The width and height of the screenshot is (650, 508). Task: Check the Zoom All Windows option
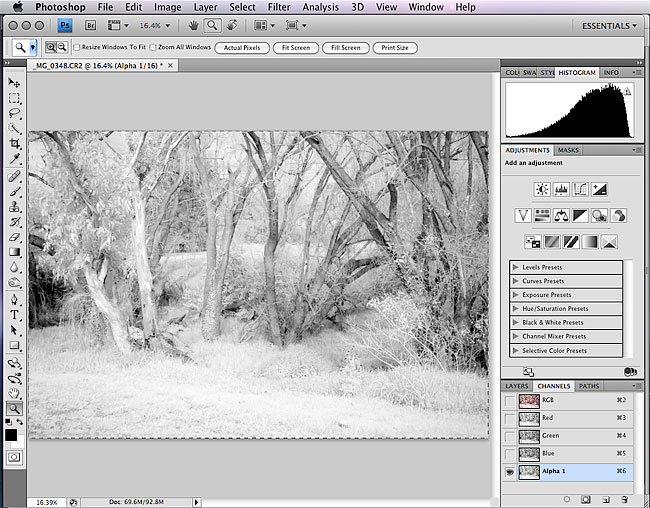(x=153, y=47)
